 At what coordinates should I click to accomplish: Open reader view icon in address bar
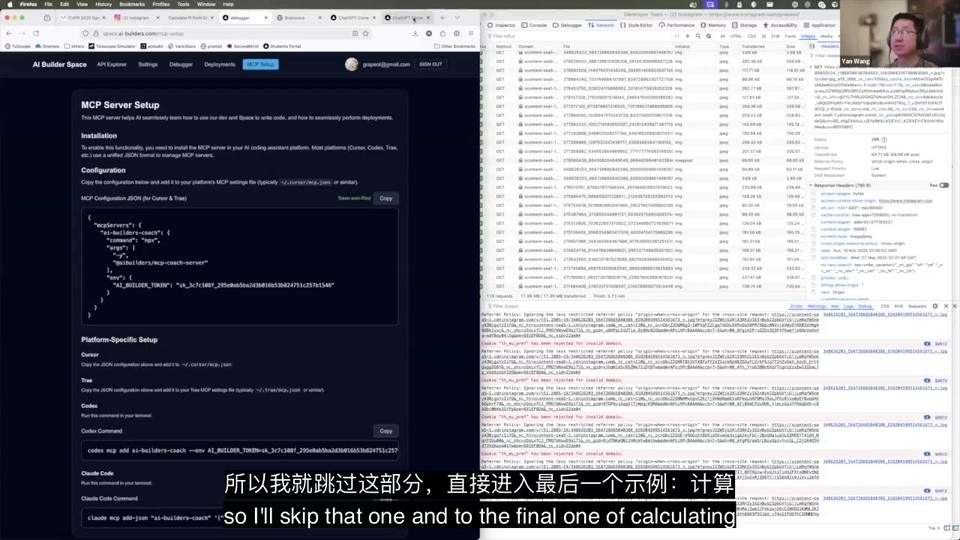355,33
